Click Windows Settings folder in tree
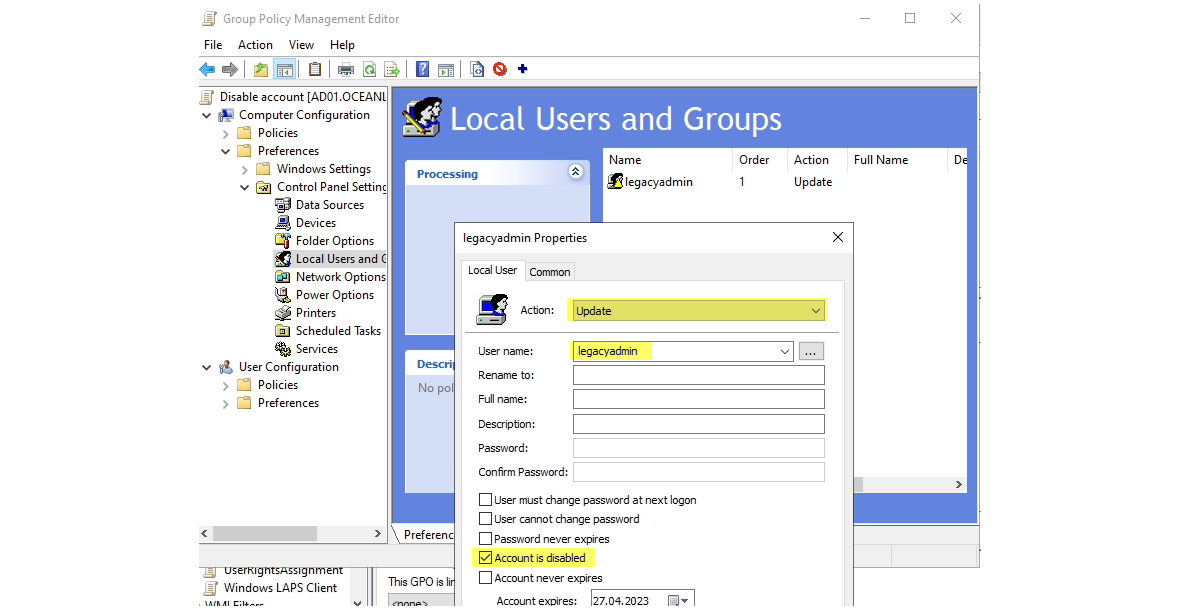This screenshot has height=612, width=1182. point(323,169)
